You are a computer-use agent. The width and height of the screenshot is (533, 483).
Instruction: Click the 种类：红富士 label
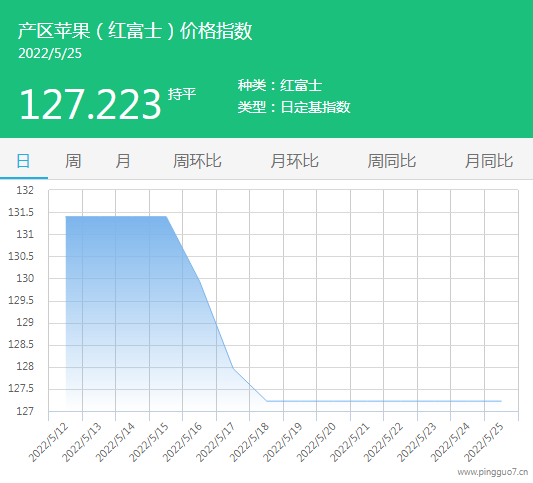[280, 85]
